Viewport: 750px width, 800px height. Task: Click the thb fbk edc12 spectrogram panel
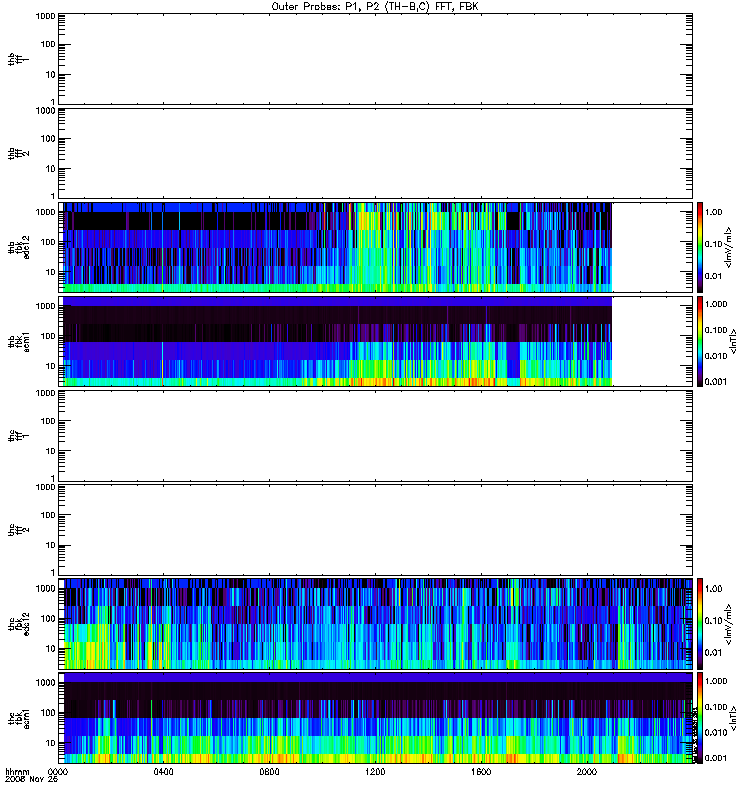[376, 247]
